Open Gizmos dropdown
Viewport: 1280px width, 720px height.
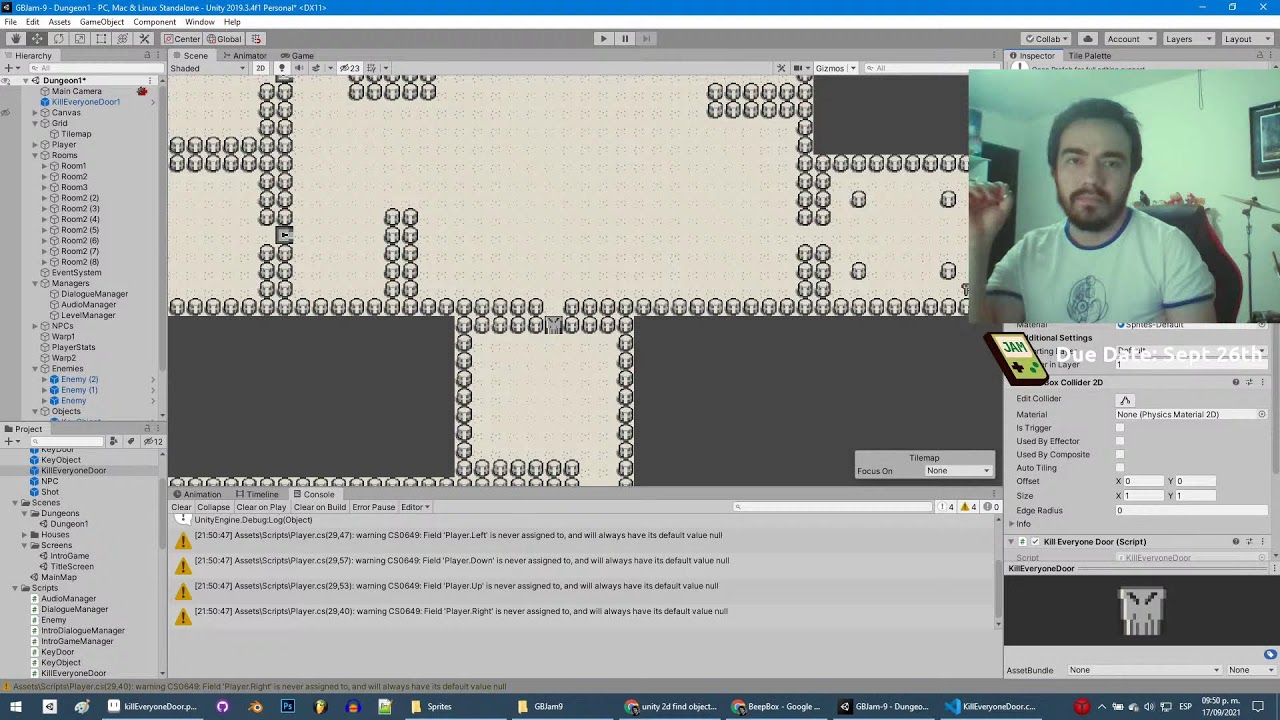(x=834, y=68)
